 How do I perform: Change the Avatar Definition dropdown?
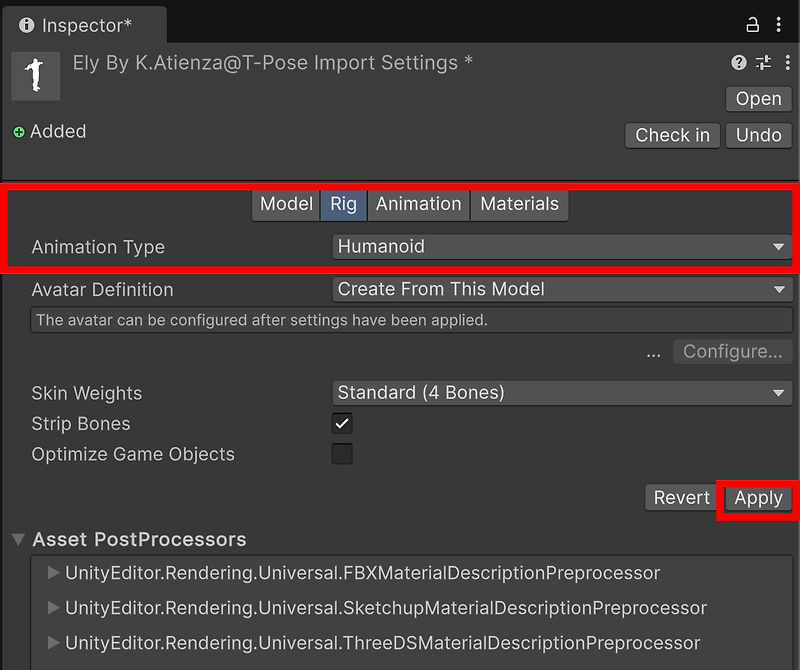(x=560, y=289)
